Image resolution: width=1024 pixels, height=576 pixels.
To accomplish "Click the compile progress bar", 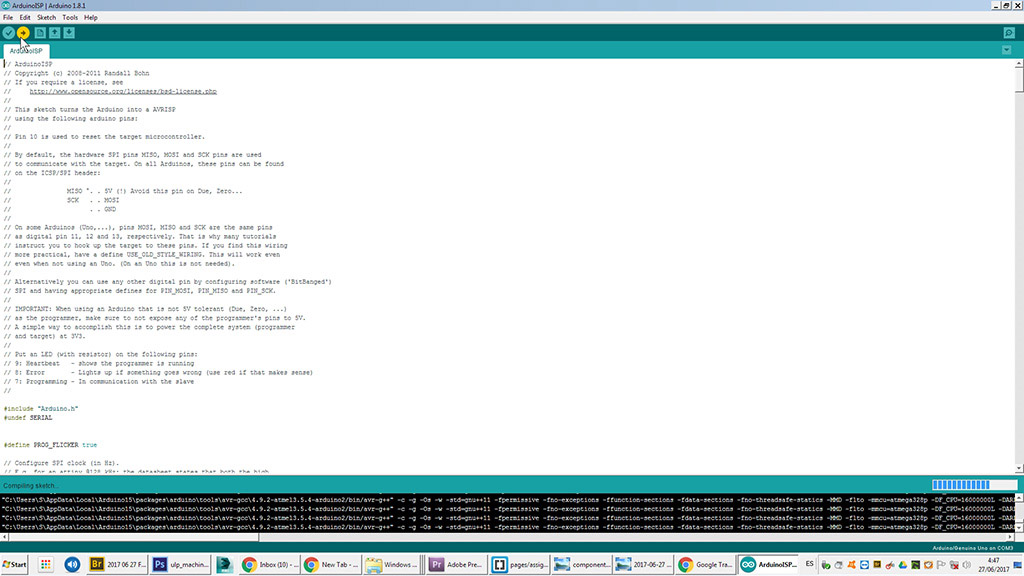I will pyautogui.click(x=974, y=485).
